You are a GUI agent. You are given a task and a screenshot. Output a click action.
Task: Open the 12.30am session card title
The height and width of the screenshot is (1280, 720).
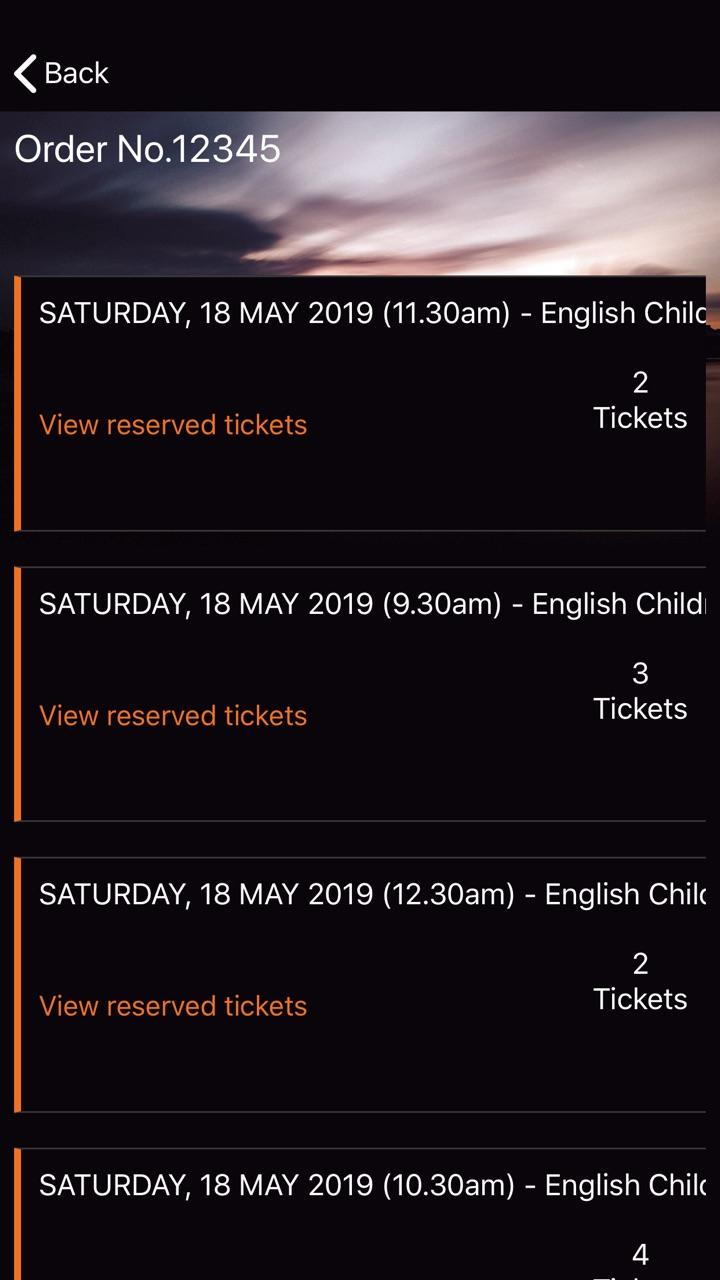point(372,894)
